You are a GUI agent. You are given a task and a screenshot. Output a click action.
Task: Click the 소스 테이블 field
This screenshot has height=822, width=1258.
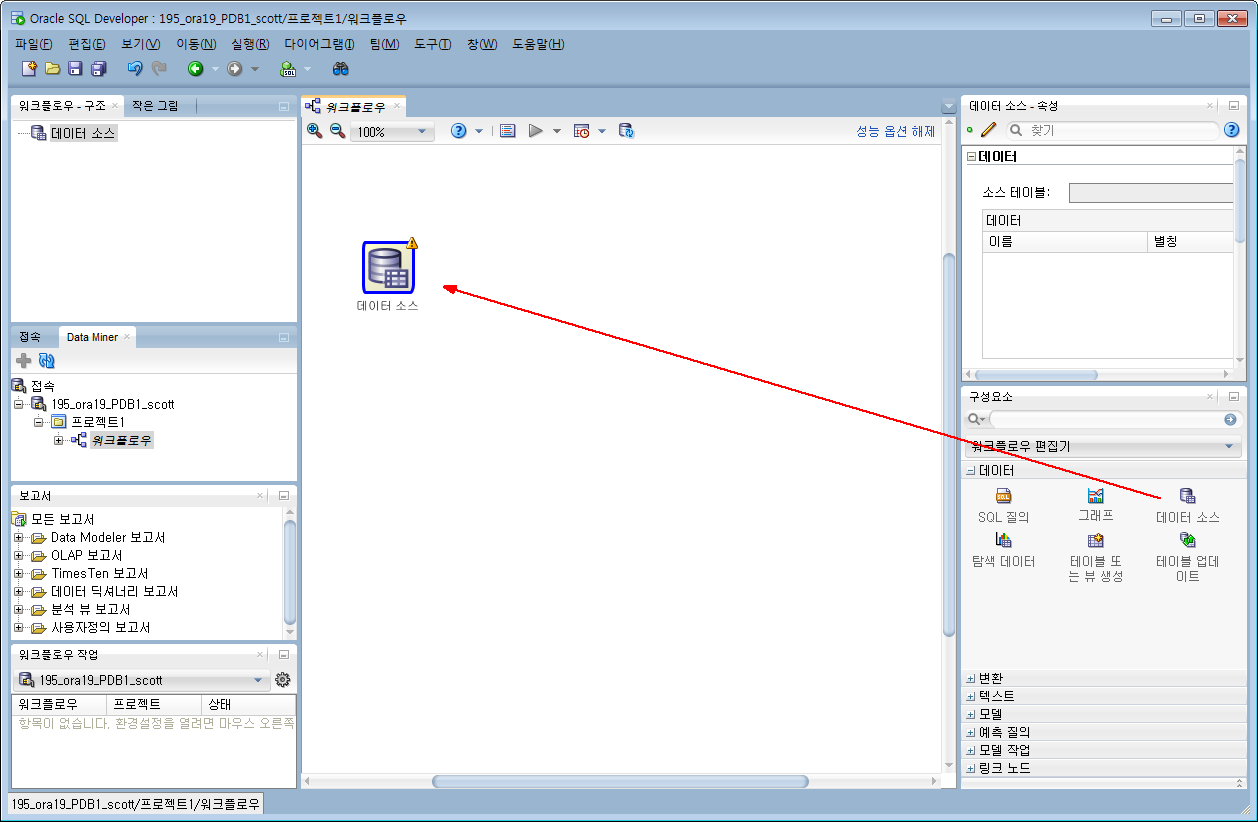pyautogui.click(x=1152, y=193)
